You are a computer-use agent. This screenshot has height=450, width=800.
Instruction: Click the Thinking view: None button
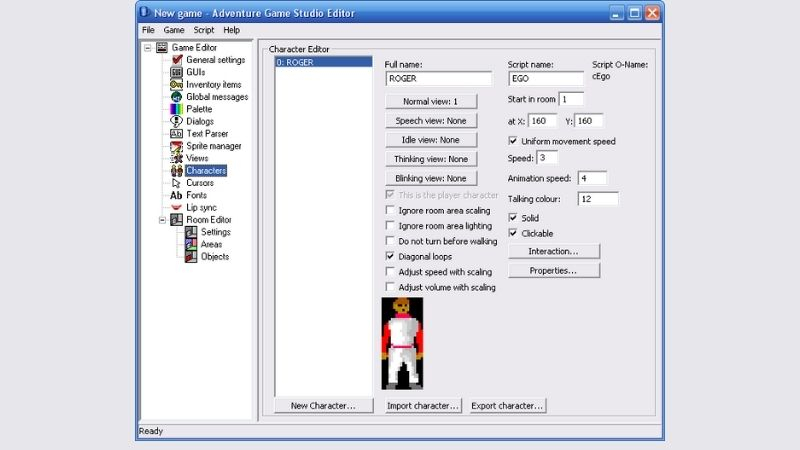(x=431, y=159)
